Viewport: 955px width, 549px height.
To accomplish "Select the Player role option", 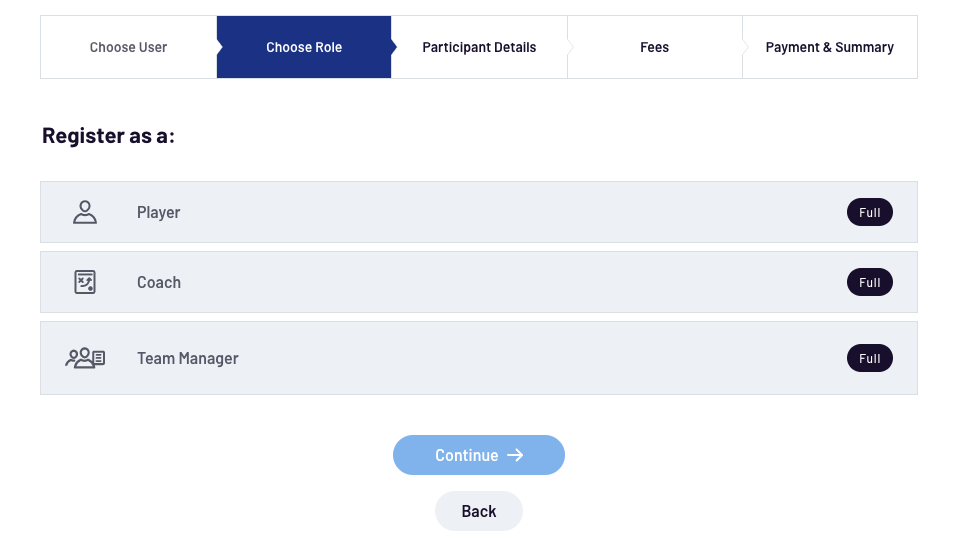I will (479, 212).
